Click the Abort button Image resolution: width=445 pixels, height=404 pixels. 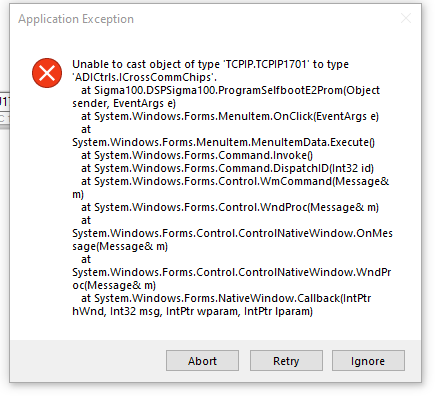[x=202, y=360]
